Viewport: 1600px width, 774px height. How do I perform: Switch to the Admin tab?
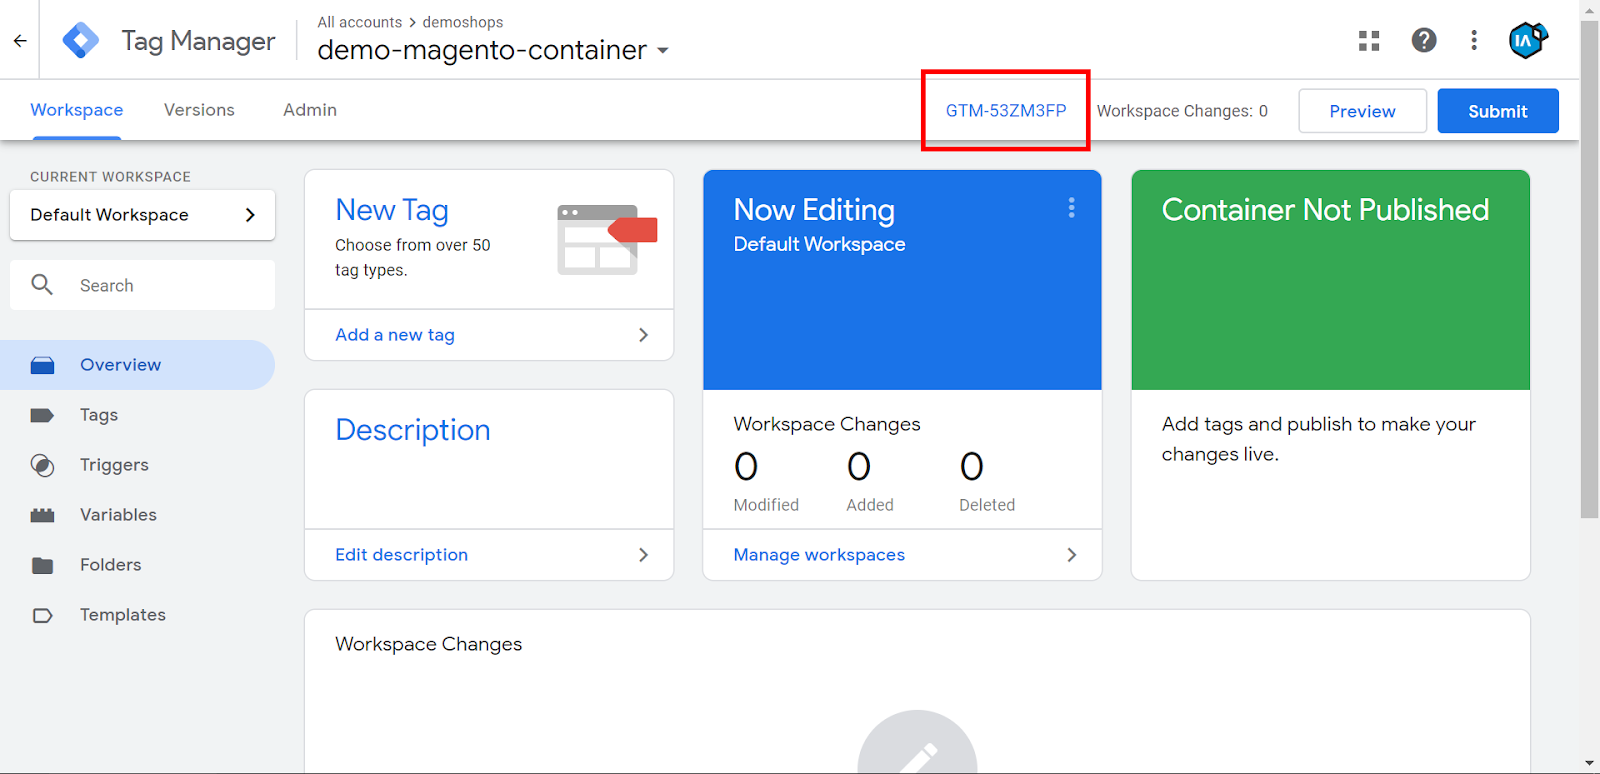[310, 110]
